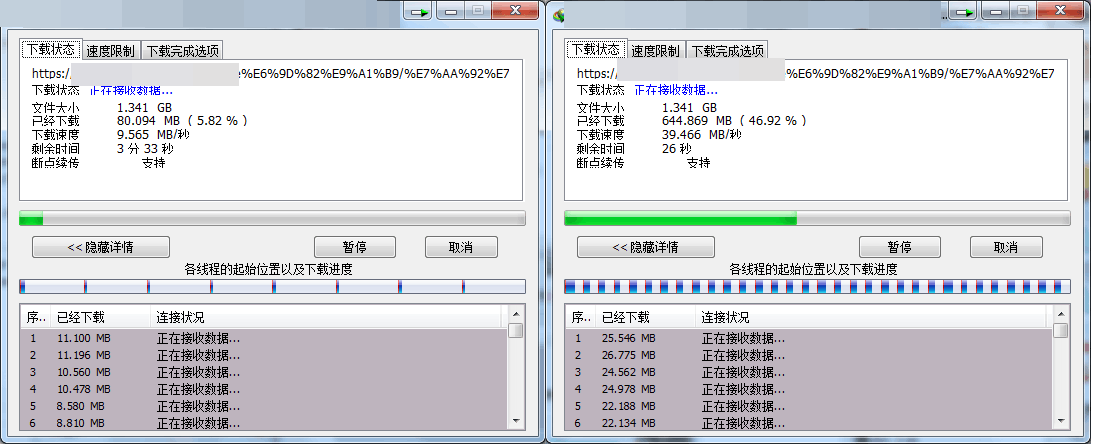Select thread row showing 26.775 MB

point(809,355)
